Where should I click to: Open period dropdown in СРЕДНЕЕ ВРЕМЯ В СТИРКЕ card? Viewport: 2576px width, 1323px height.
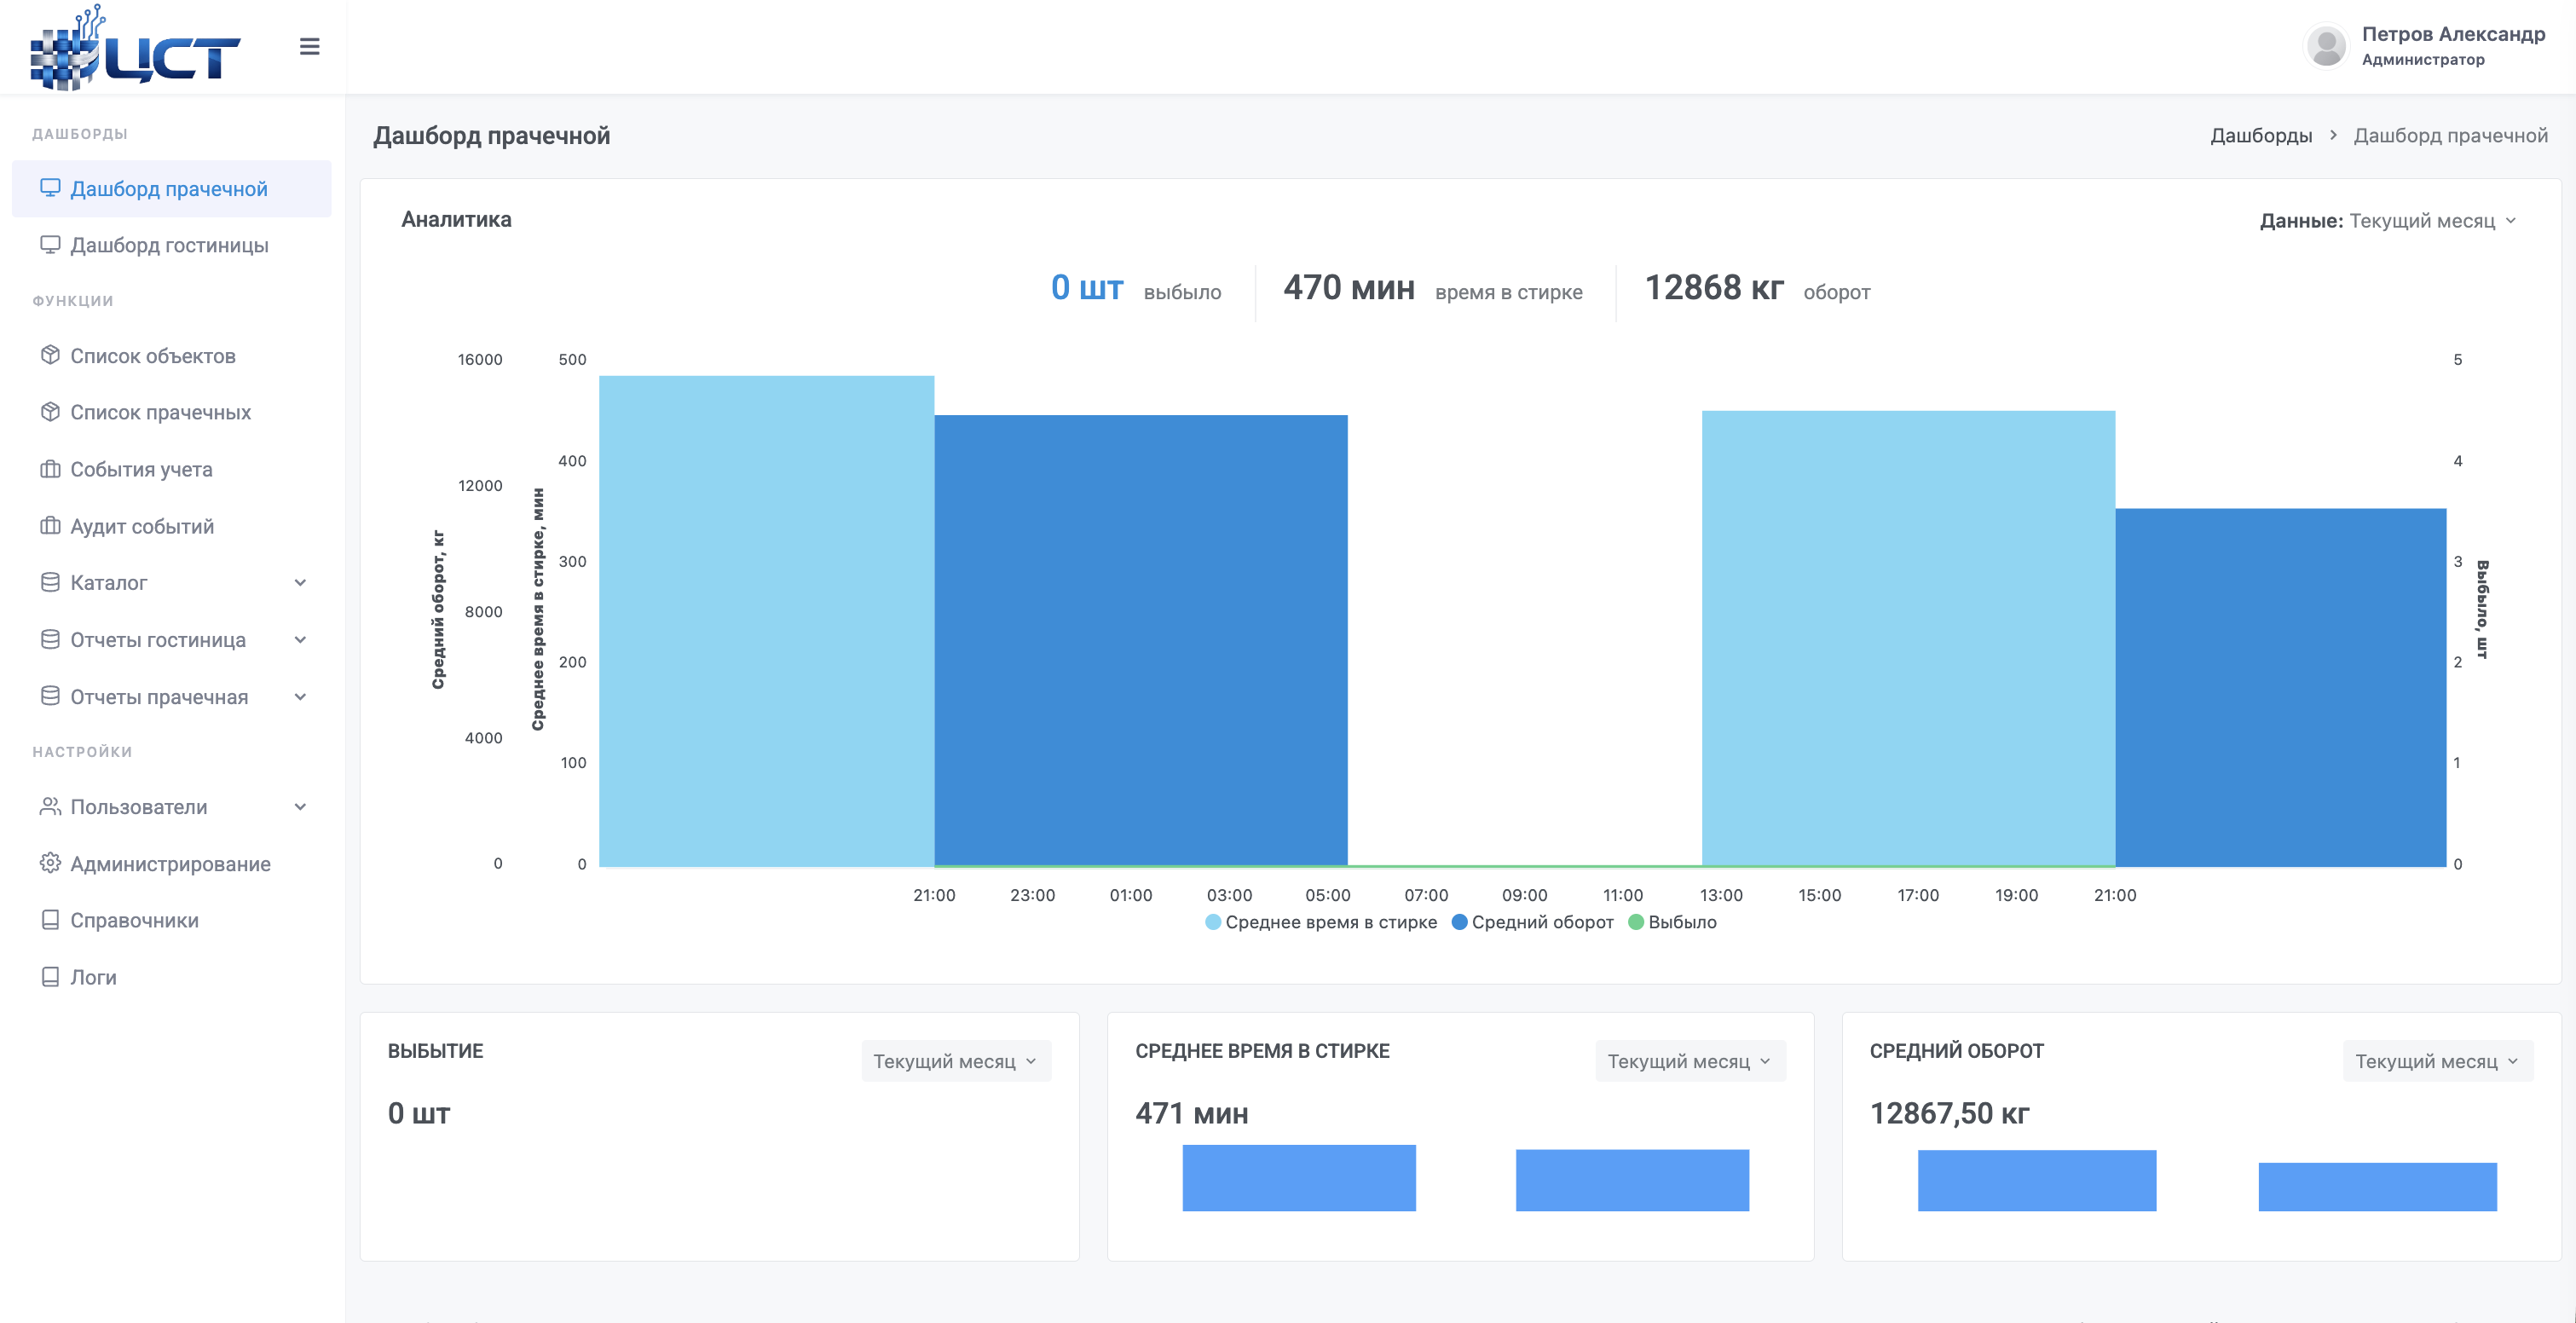pos(1690,1061)
